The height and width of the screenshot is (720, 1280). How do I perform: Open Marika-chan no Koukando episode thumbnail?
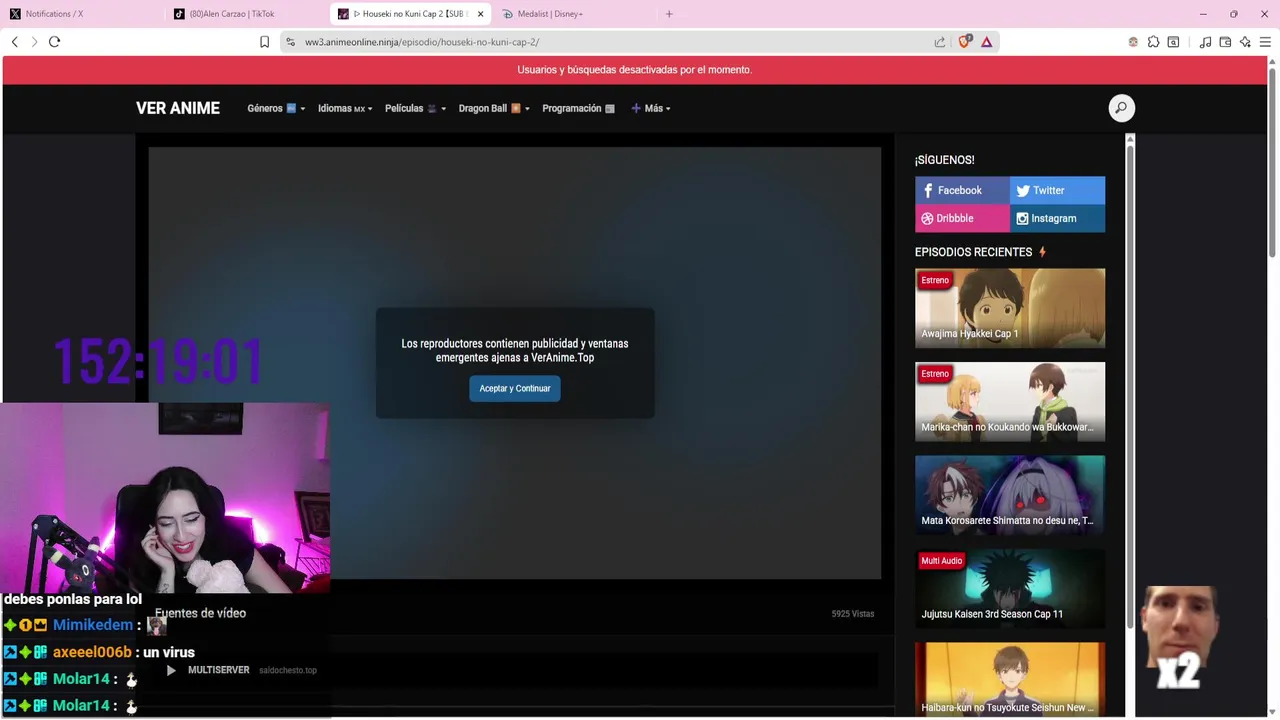click(x=1010, y=401)
